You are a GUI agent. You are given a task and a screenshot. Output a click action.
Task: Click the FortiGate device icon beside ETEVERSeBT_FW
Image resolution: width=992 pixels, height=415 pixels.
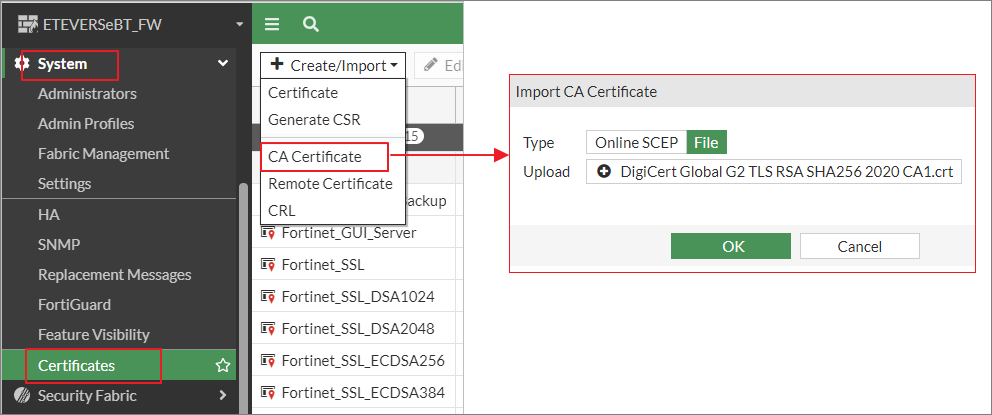(x=27, y=24)
